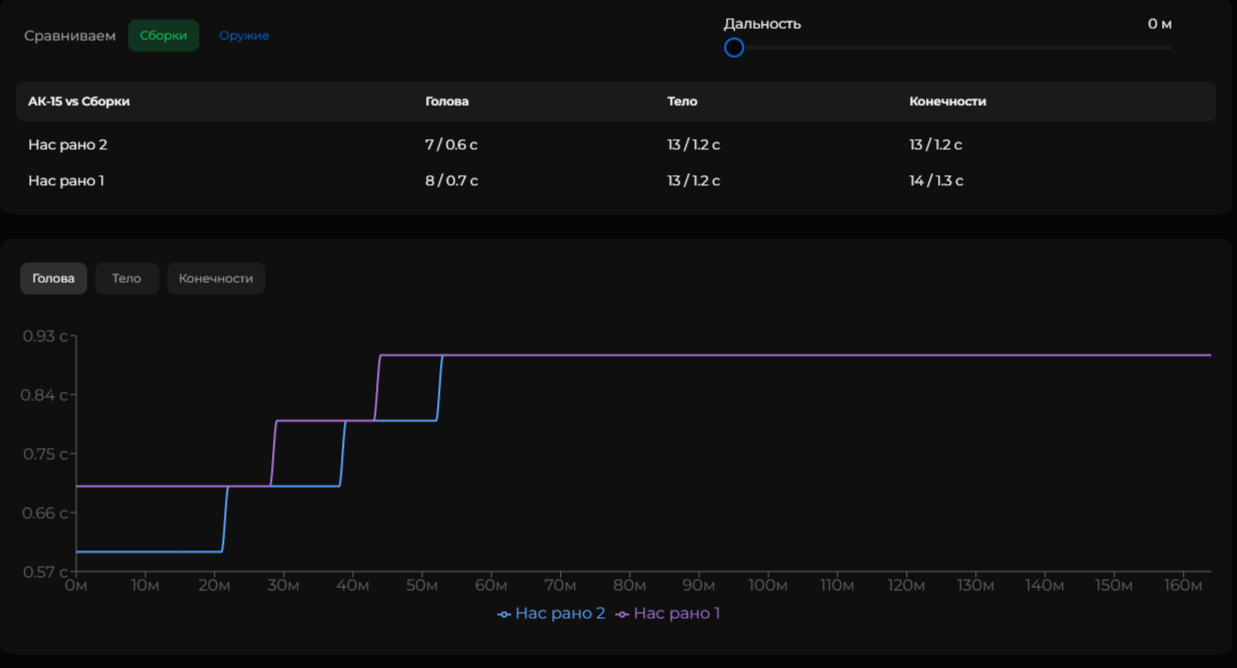Click the 7 / 0.6 с head value
The image size is (1237, 668).
[x=451, y=145]
